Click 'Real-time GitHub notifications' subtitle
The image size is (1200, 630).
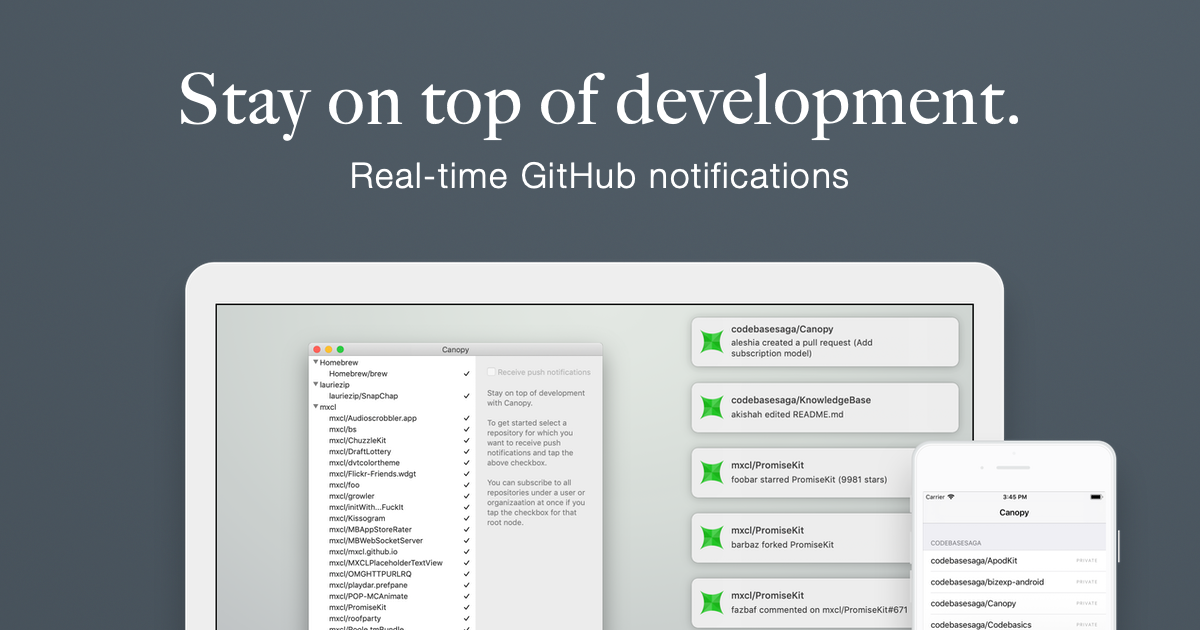[x=600, y=176]
